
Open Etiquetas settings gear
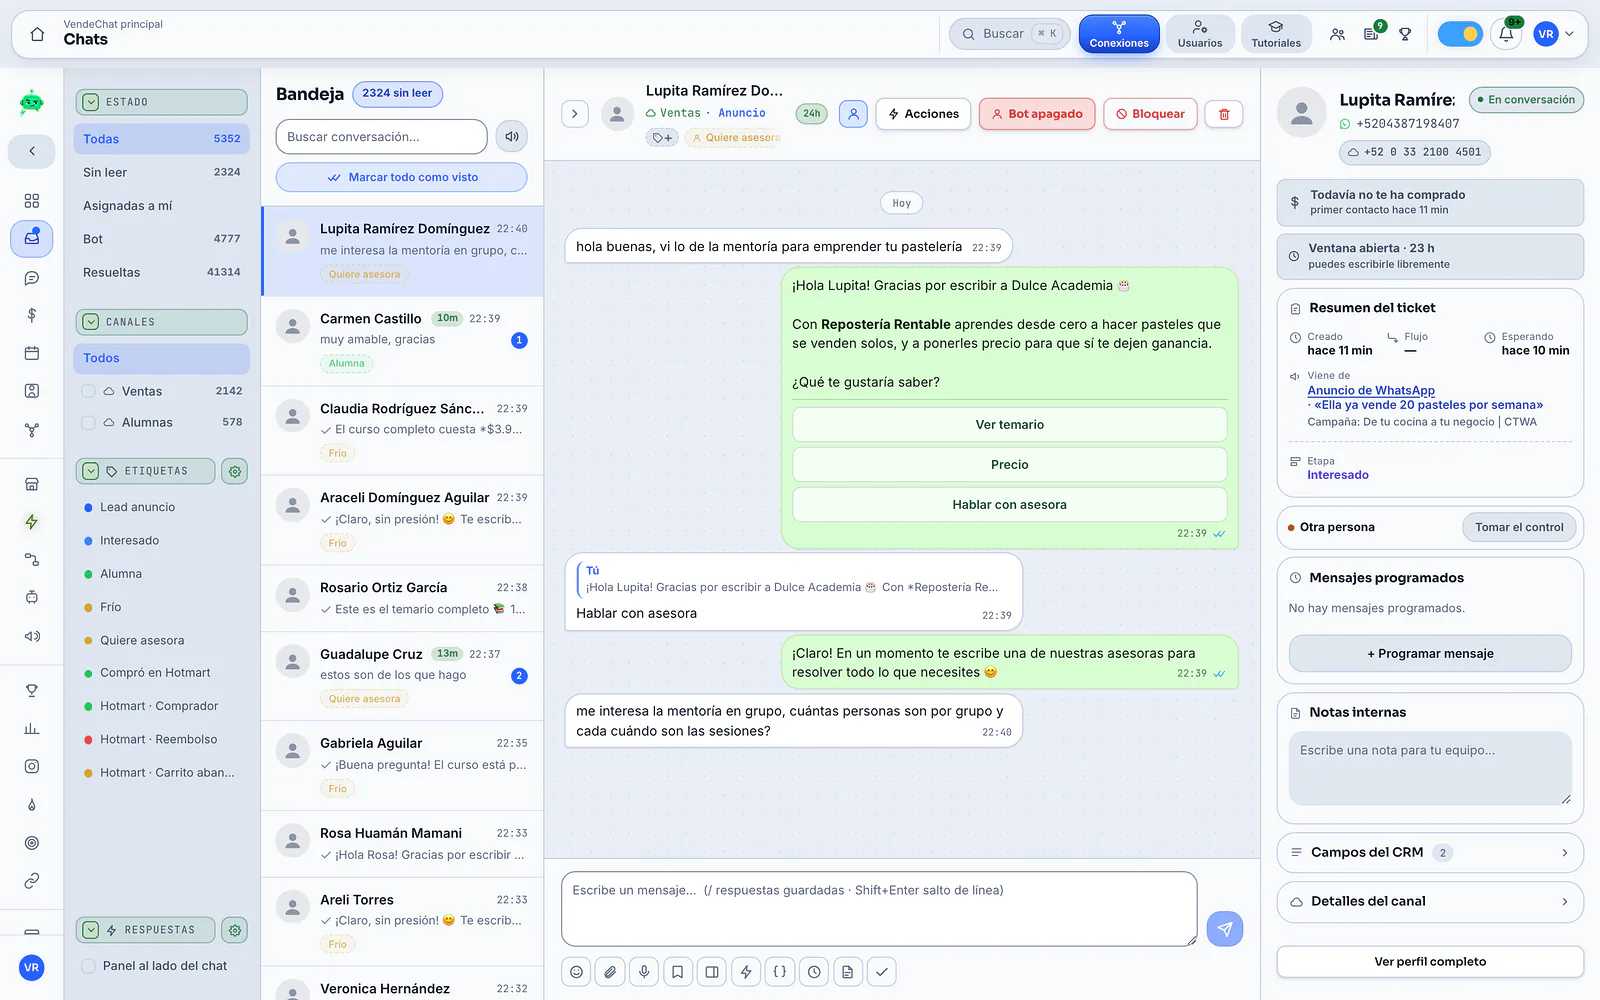click(x=235, y=471)
